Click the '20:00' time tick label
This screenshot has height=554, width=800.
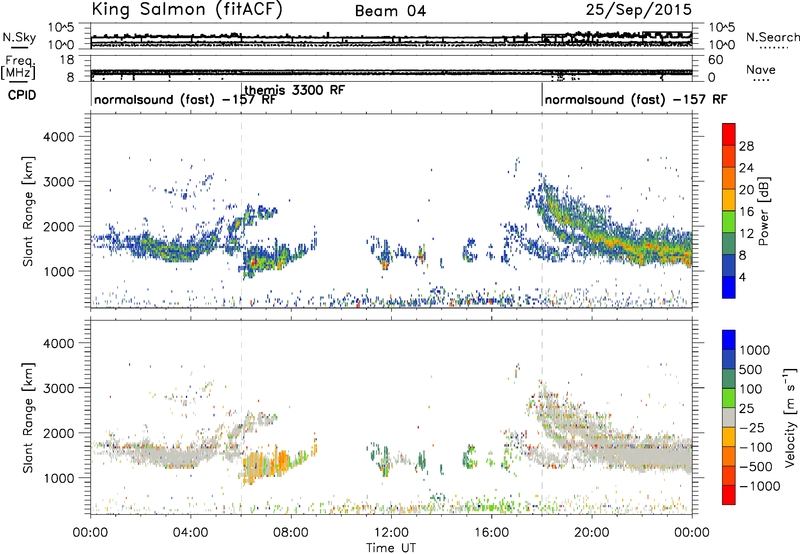[591, 533]
